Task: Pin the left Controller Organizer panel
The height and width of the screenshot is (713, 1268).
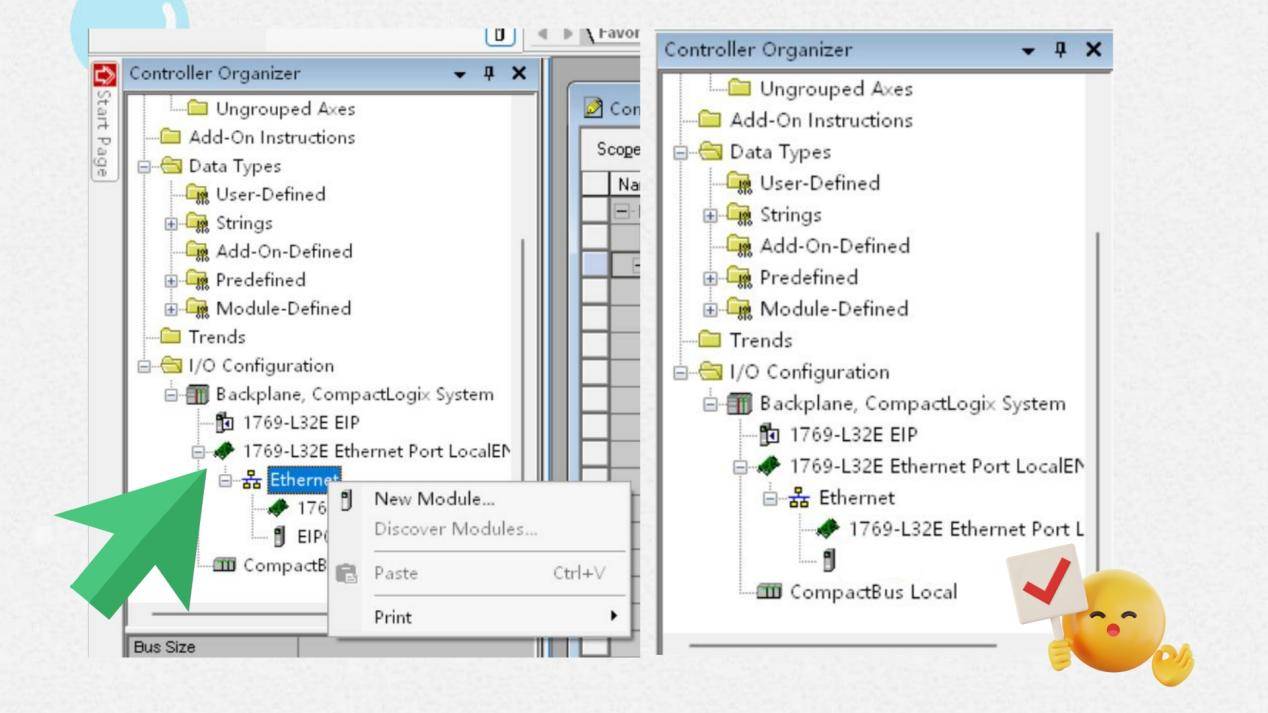Action: (x=489, y=74)
